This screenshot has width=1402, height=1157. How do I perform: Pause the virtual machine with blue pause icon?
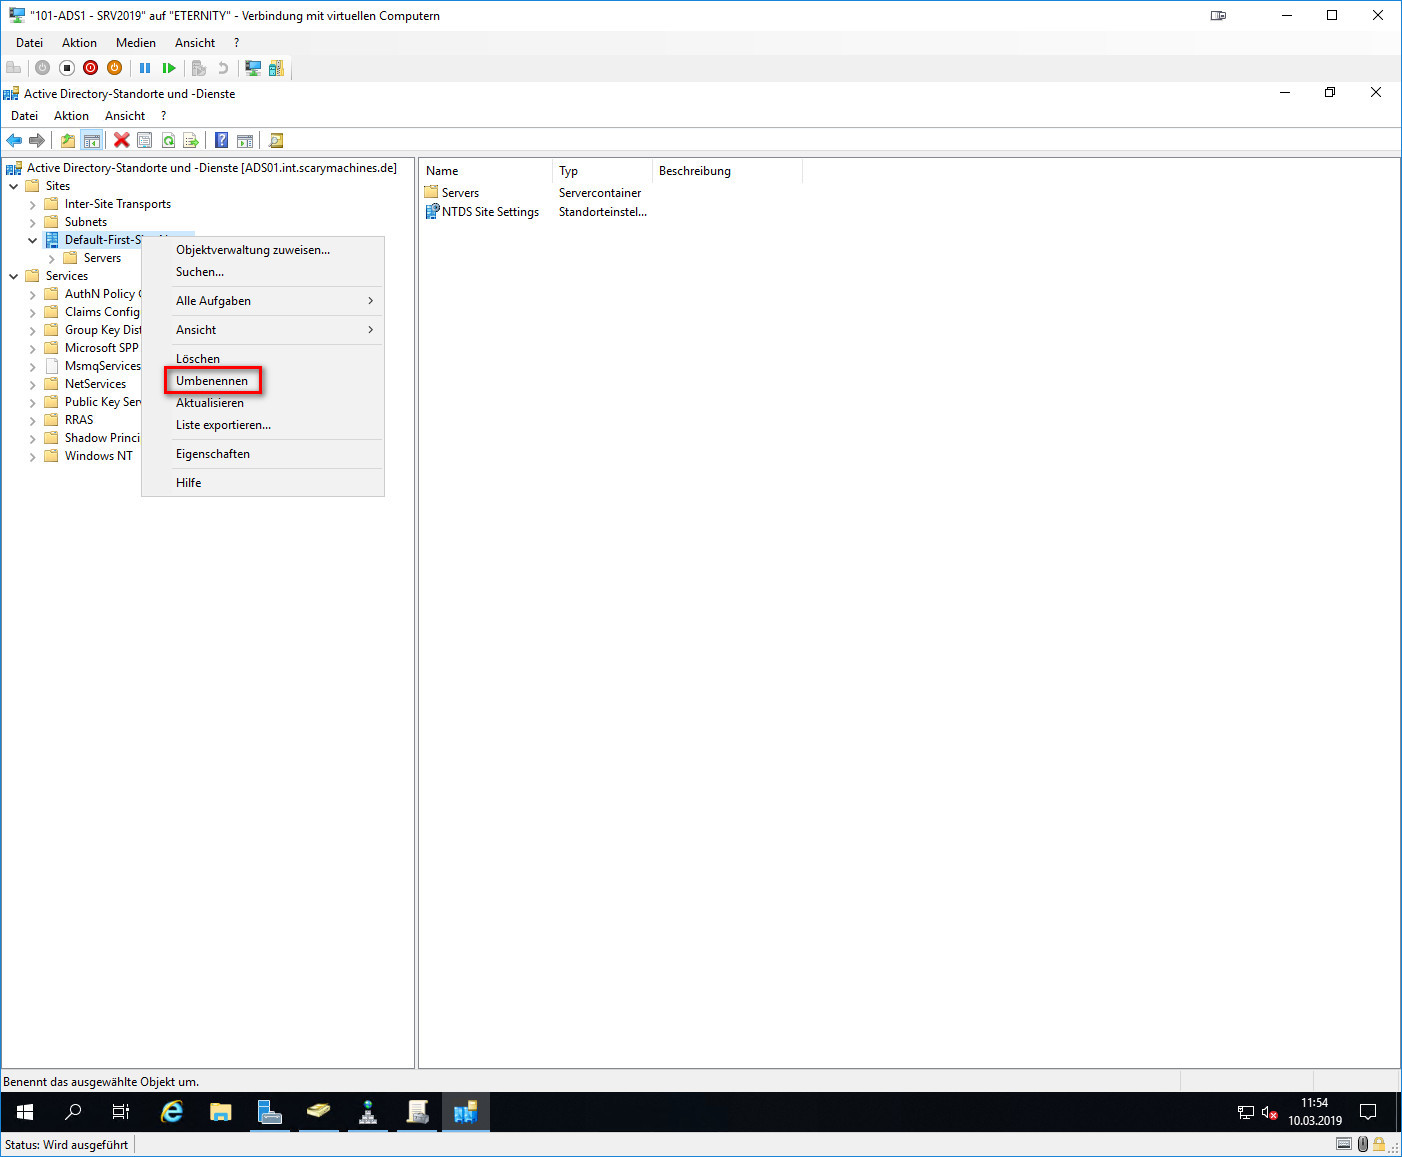click(144, 68)
